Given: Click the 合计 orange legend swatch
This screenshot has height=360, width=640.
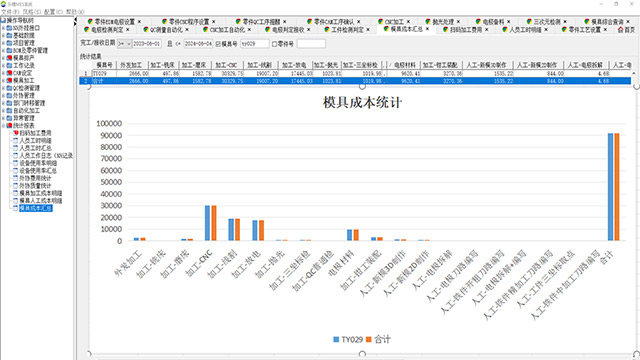Looking at the screenshot, I should (x=369, y=340).
